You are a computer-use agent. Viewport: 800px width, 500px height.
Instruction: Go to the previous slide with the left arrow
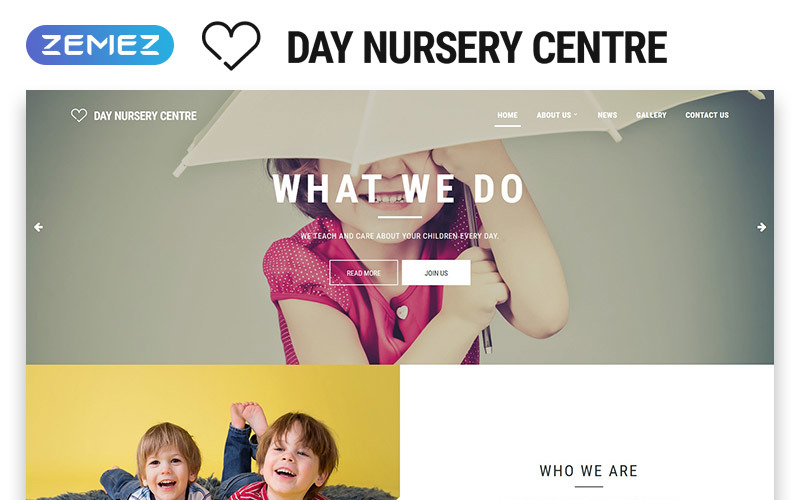click(x=38, y=227)
